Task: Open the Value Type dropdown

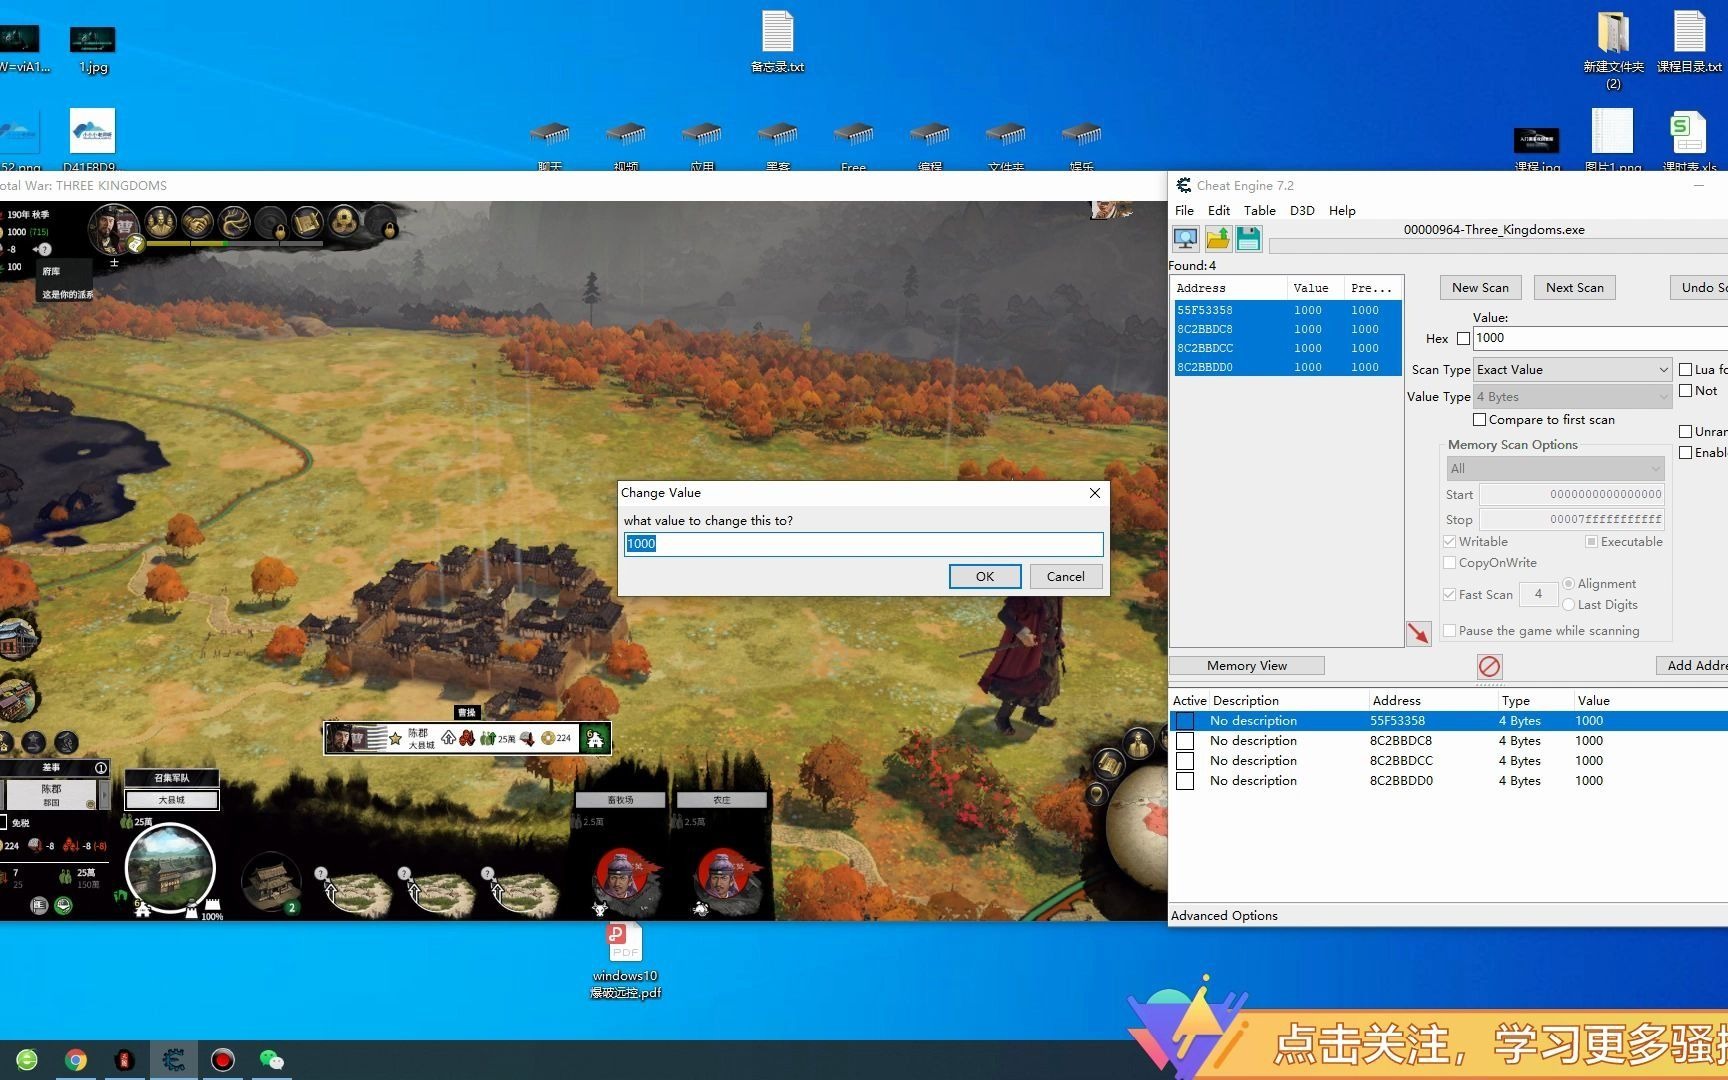Action: pos(1572,397)
